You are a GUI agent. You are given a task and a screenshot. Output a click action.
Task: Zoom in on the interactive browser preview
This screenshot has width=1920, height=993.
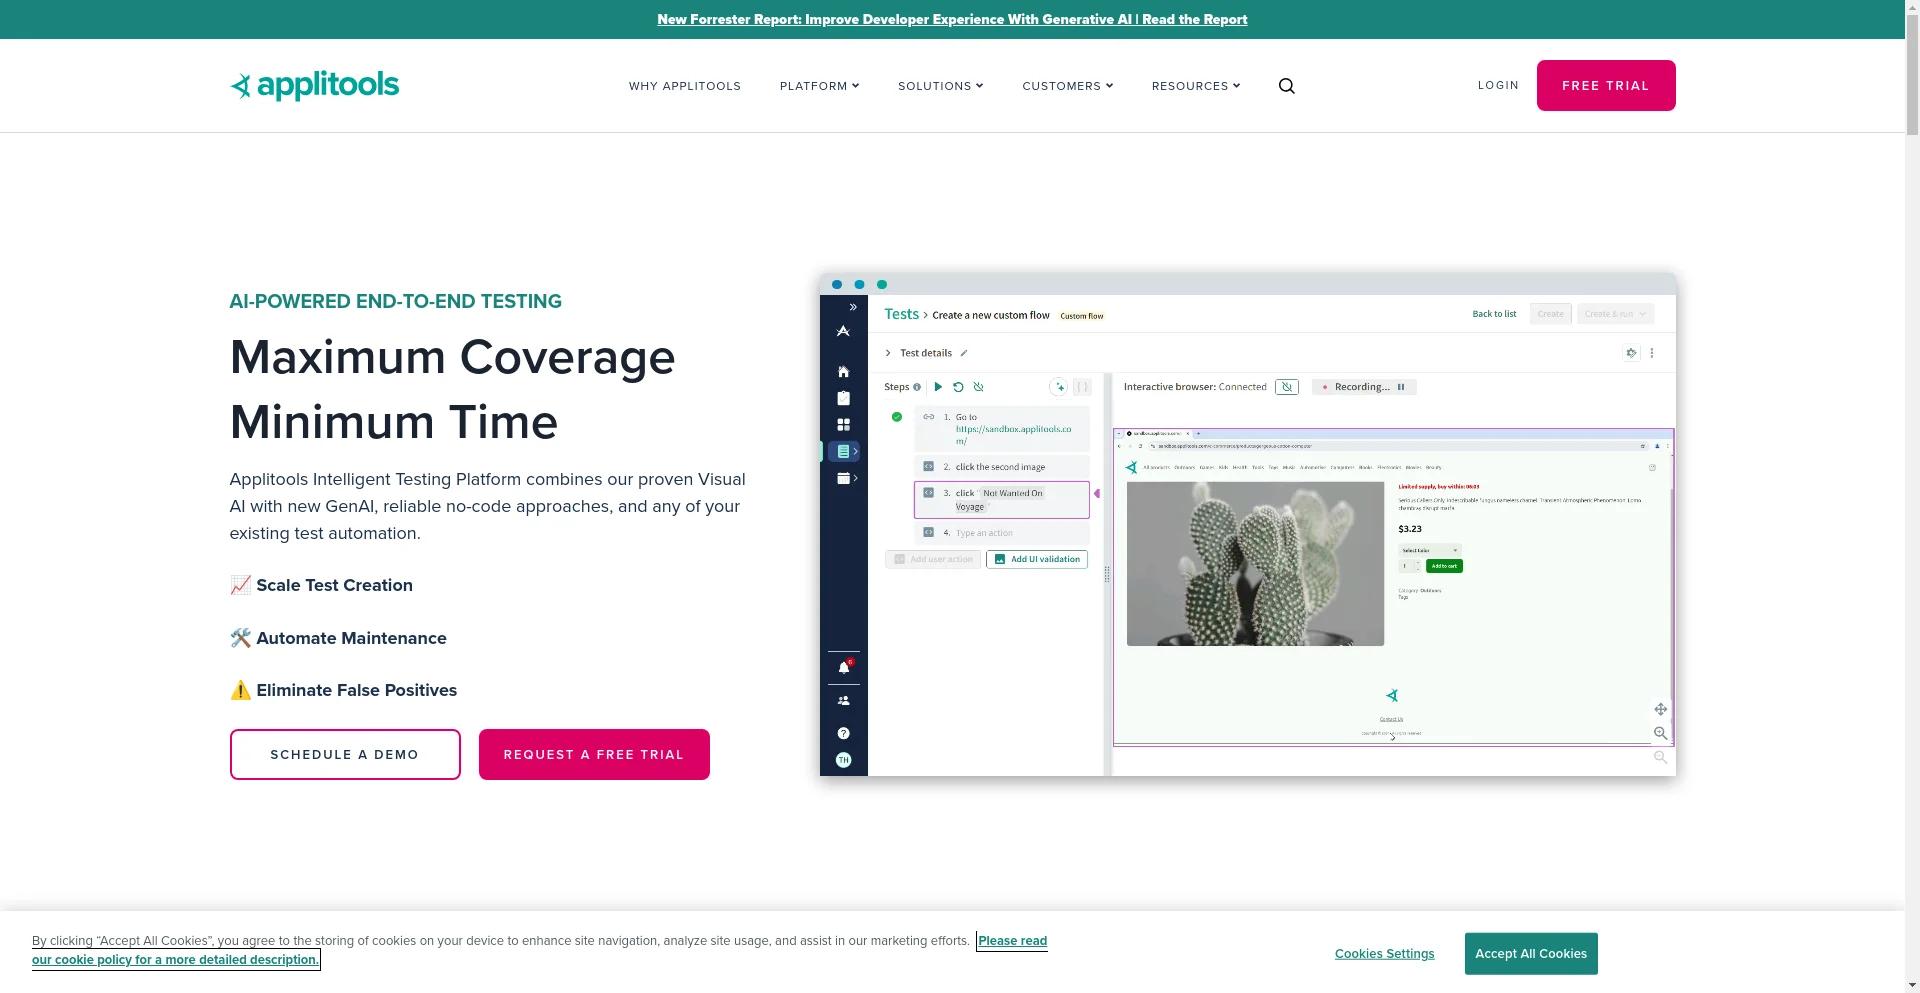point(1660,734)
